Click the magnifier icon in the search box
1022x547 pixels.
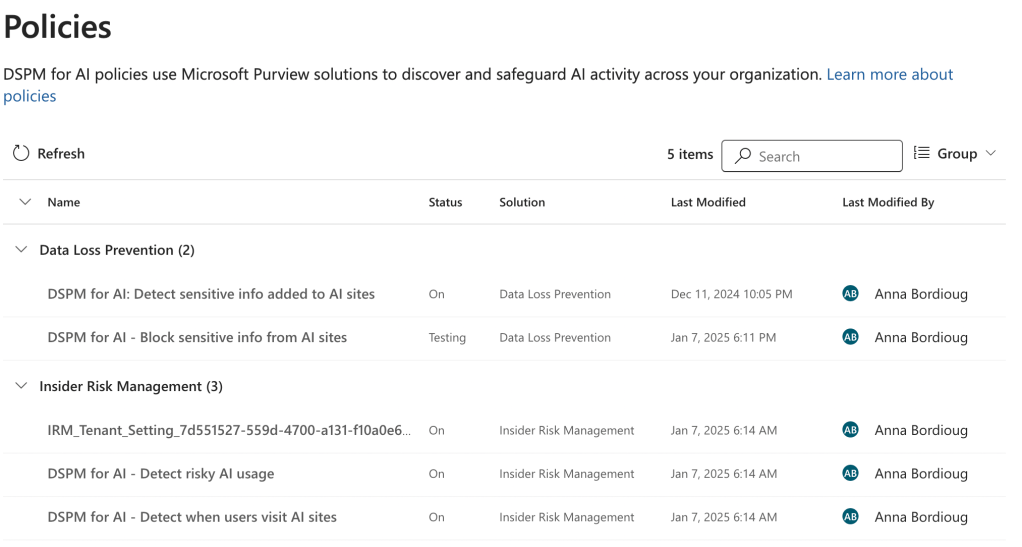743,156
